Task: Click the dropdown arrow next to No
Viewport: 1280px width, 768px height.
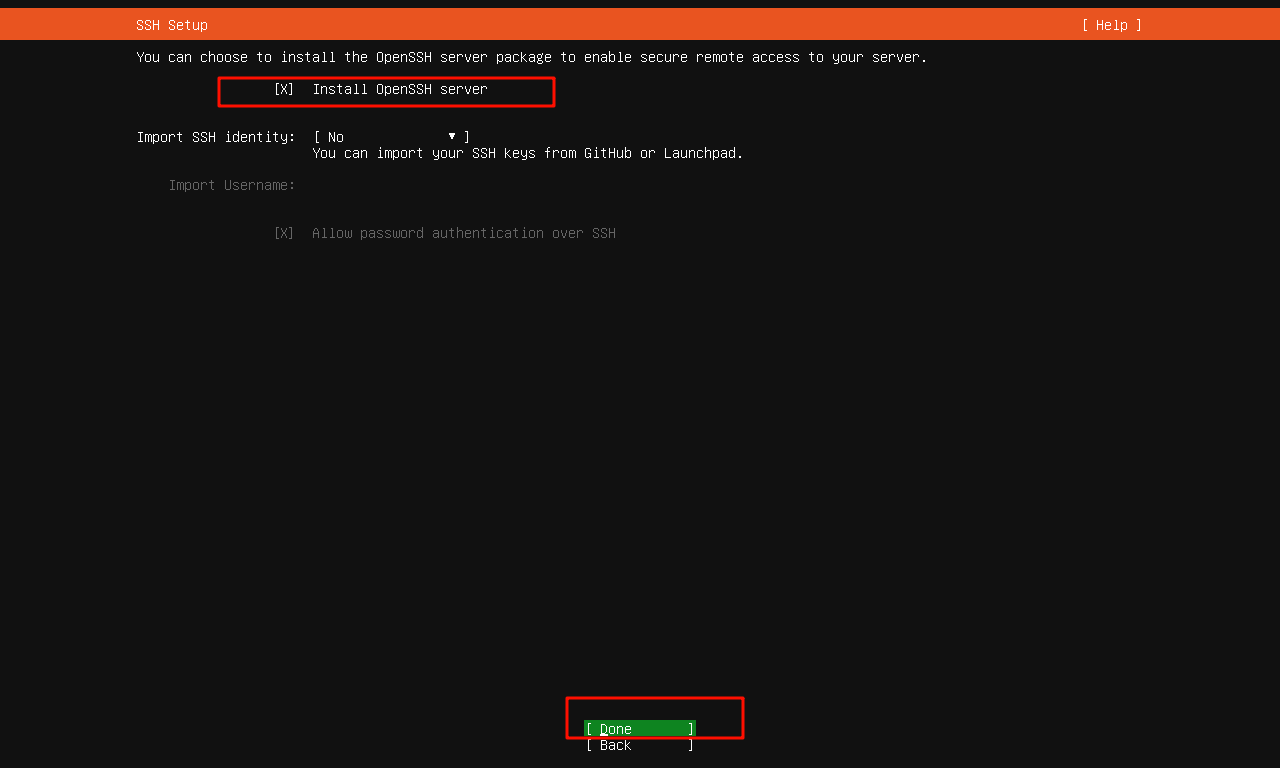Action: click(x=452, y=136)
